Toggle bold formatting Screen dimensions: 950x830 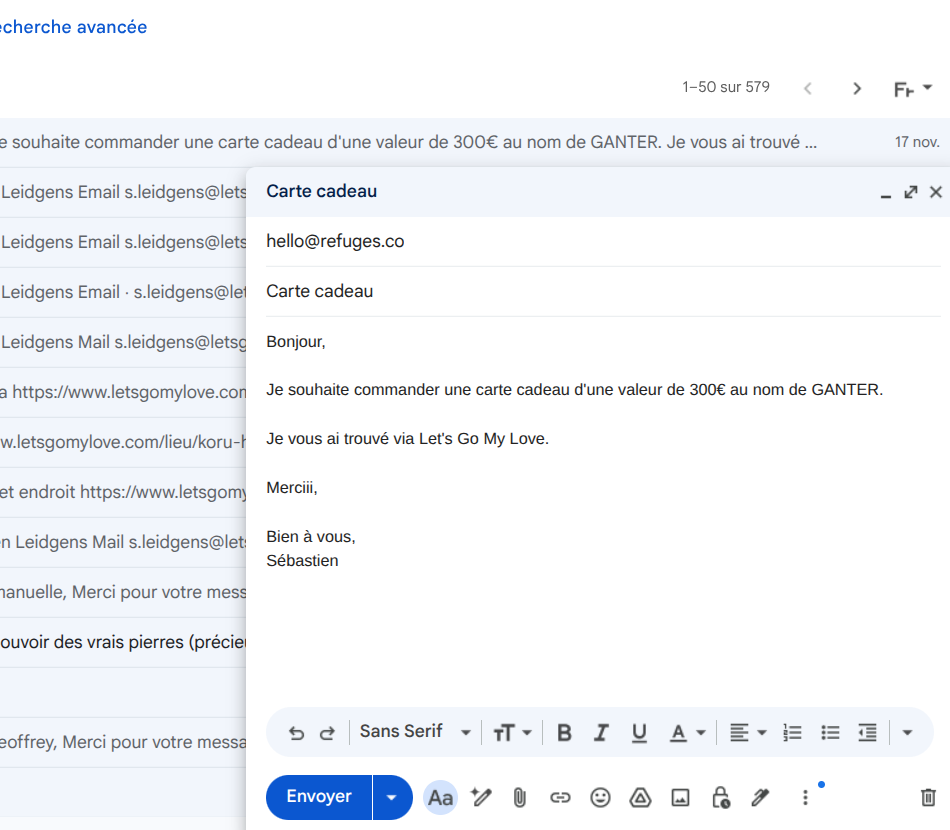564,733
